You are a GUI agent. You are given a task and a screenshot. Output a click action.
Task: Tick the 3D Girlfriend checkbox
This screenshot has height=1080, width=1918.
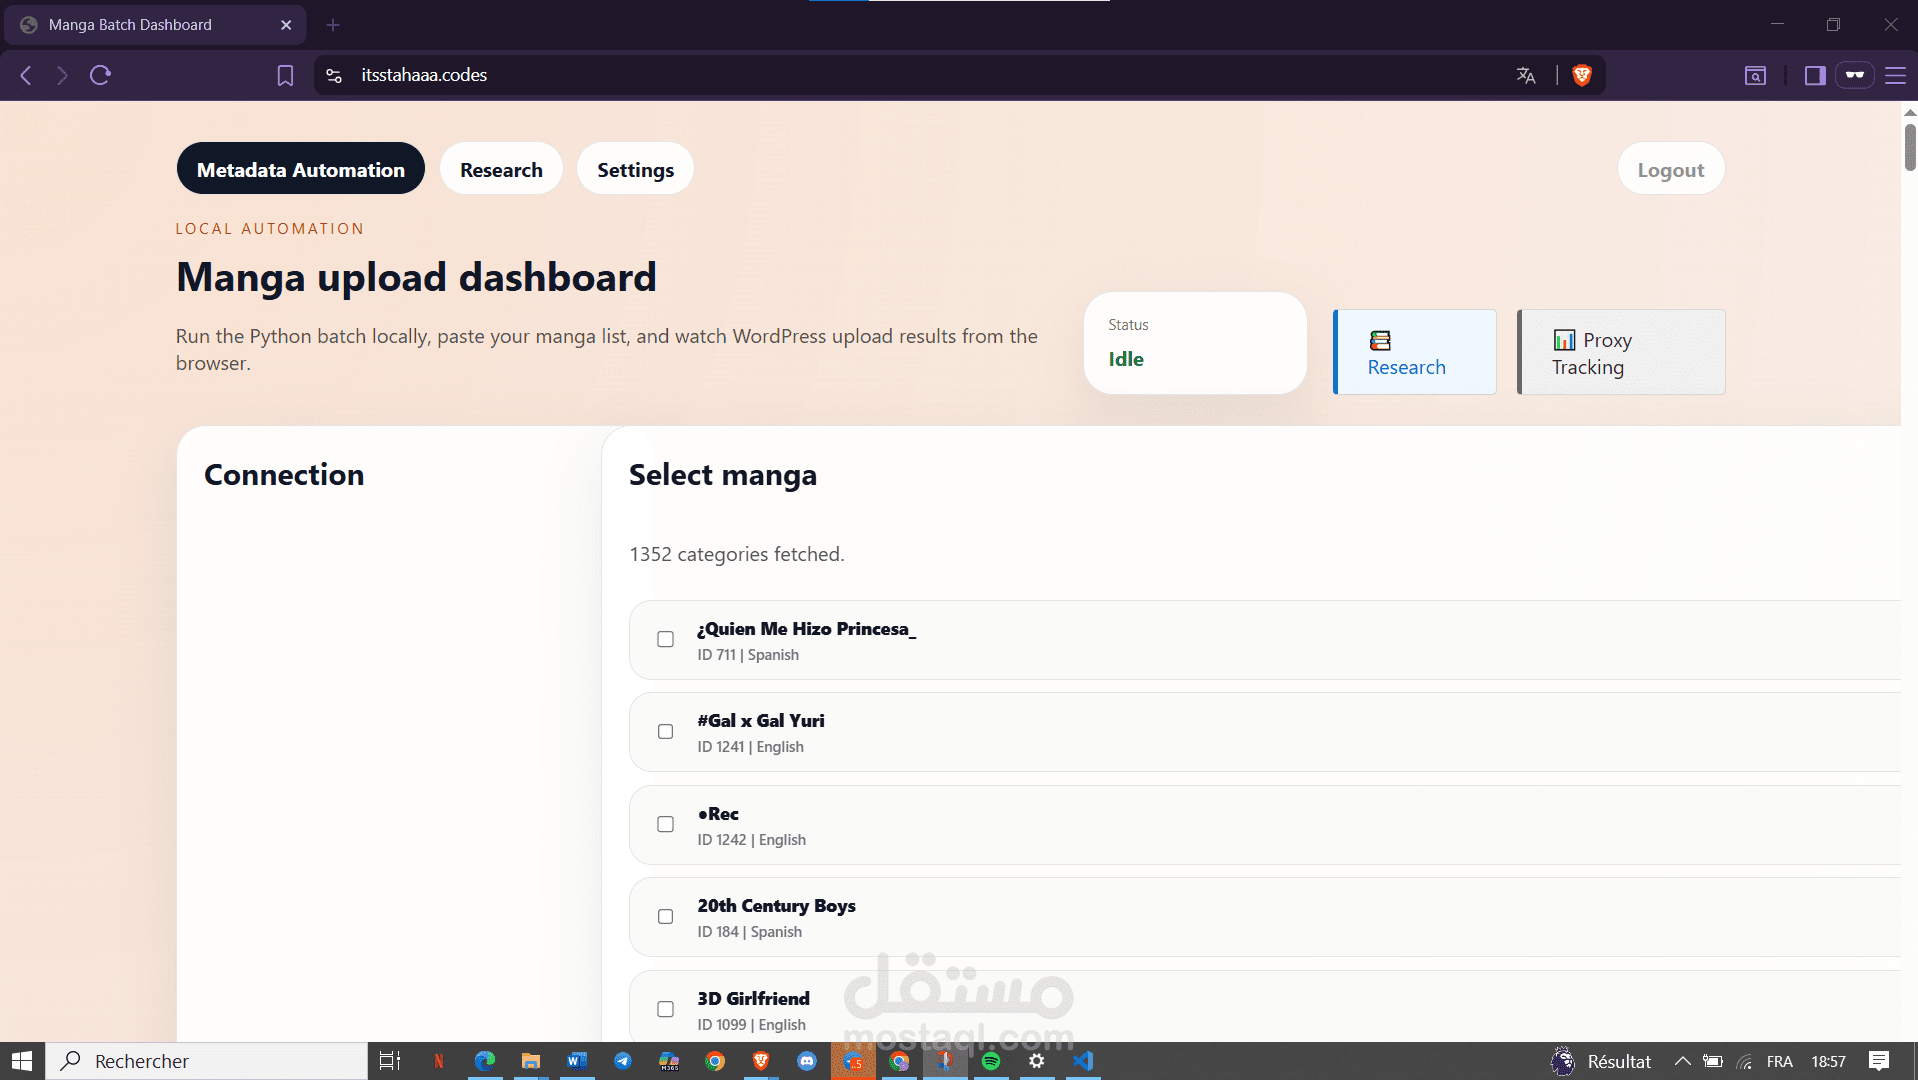[665, 1009]
